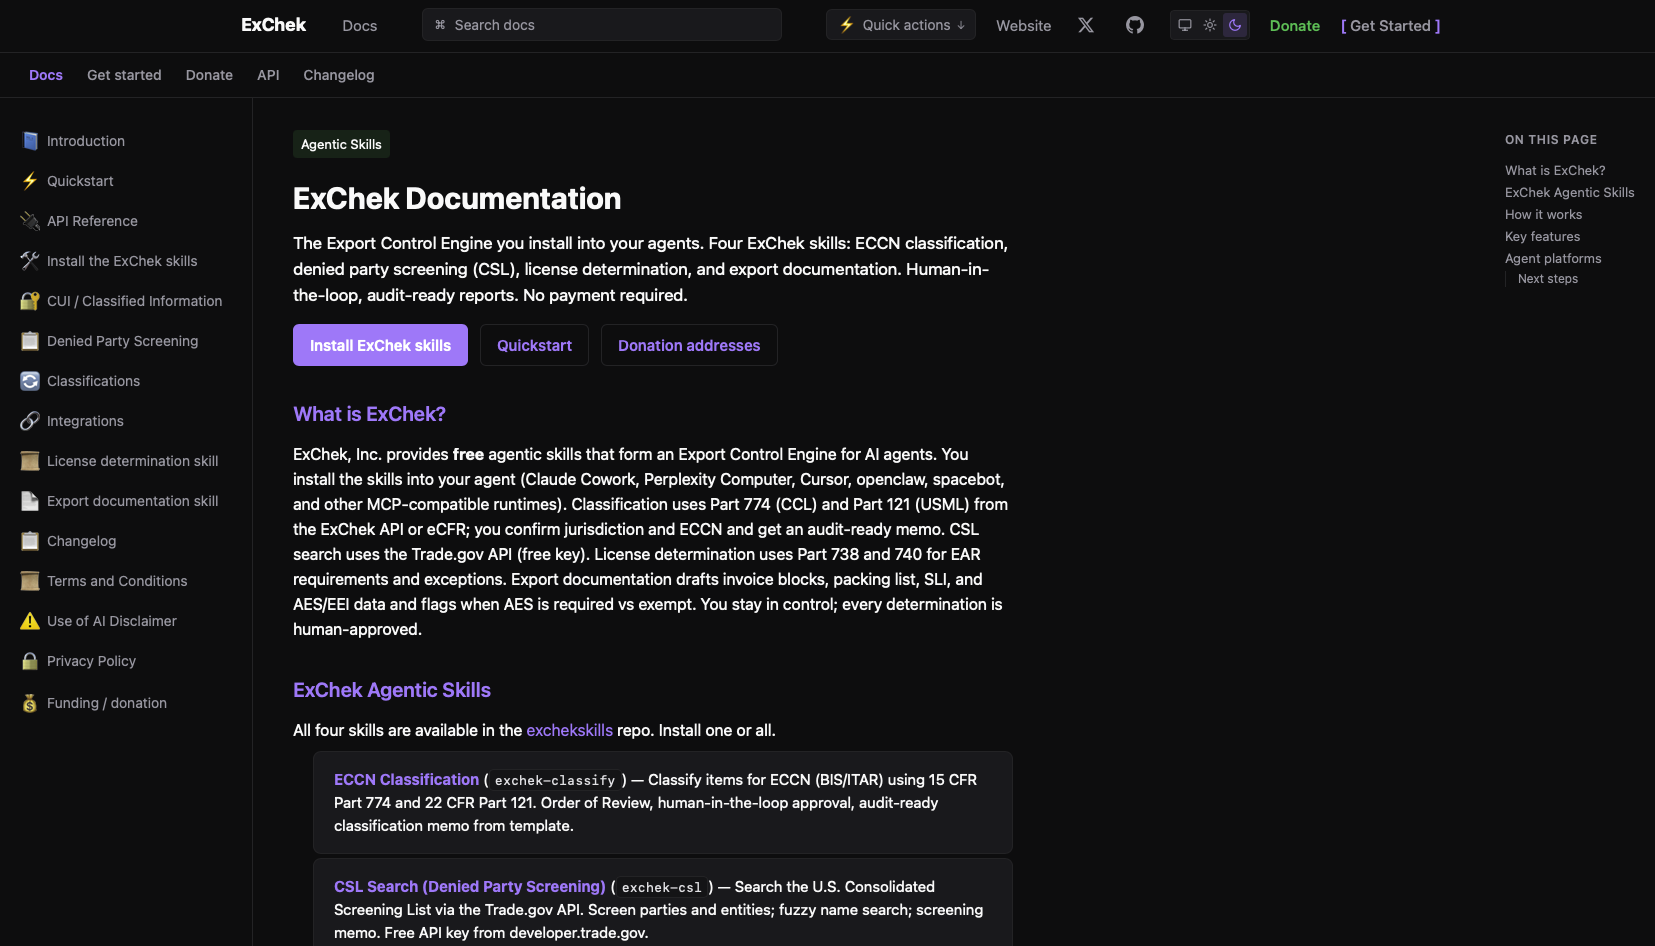Click the CUI Classified Information lock icon
The width and height of the screenshot is (1655, 946).
pos(30,301)
